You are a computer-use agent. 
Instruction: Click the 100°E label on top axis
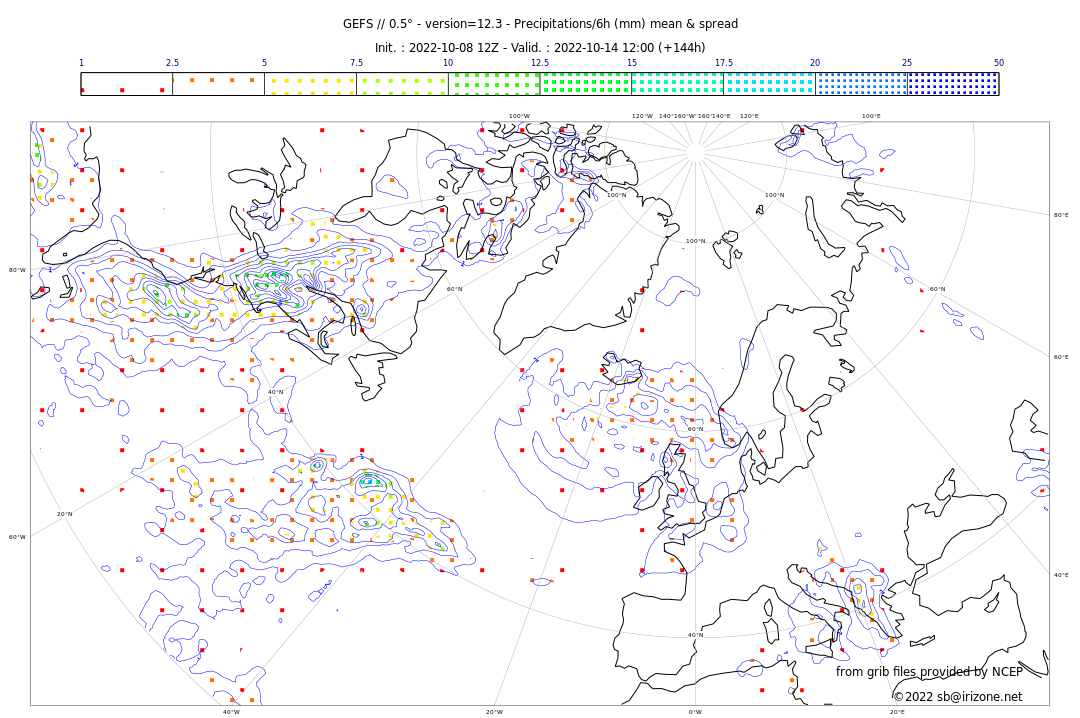(871, 116)
